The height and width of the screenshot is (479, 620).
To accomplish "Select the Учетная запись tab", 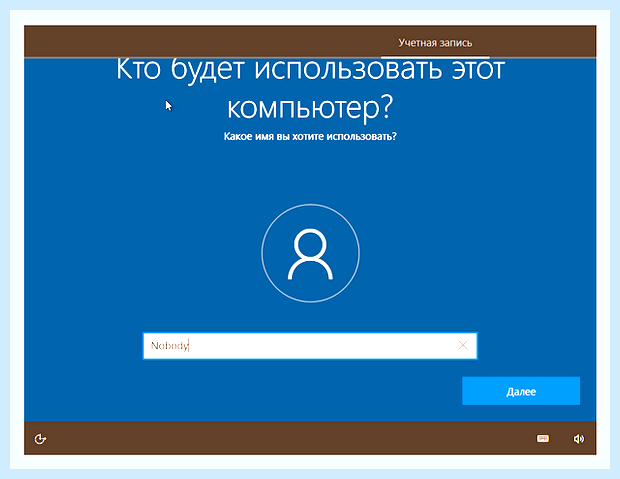I will (435, 43).
